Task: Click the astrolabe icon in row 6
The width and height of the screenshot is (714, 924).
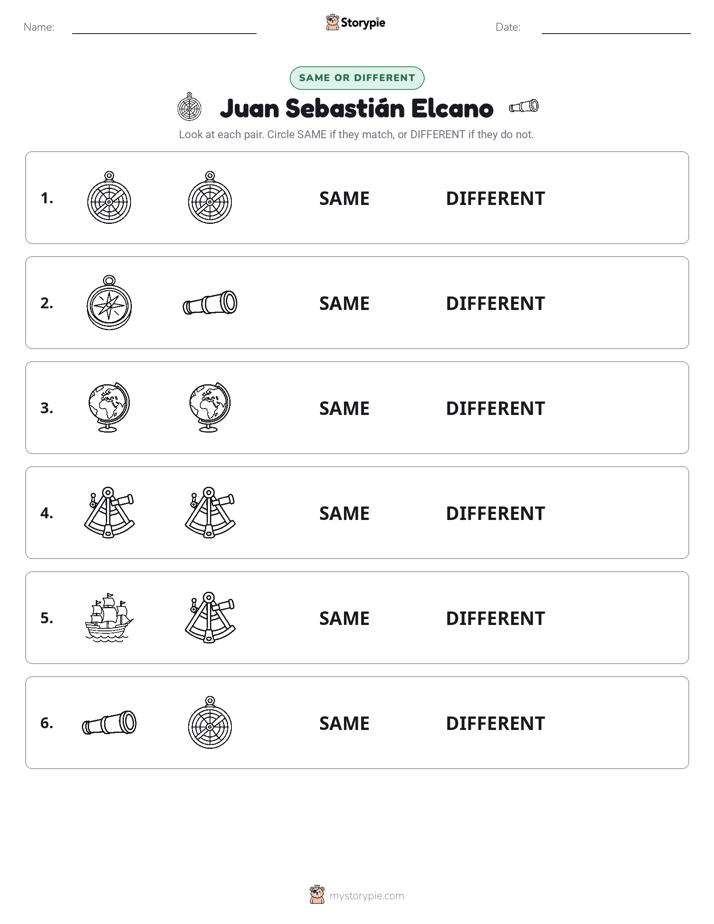Action: tap(210, 722)
